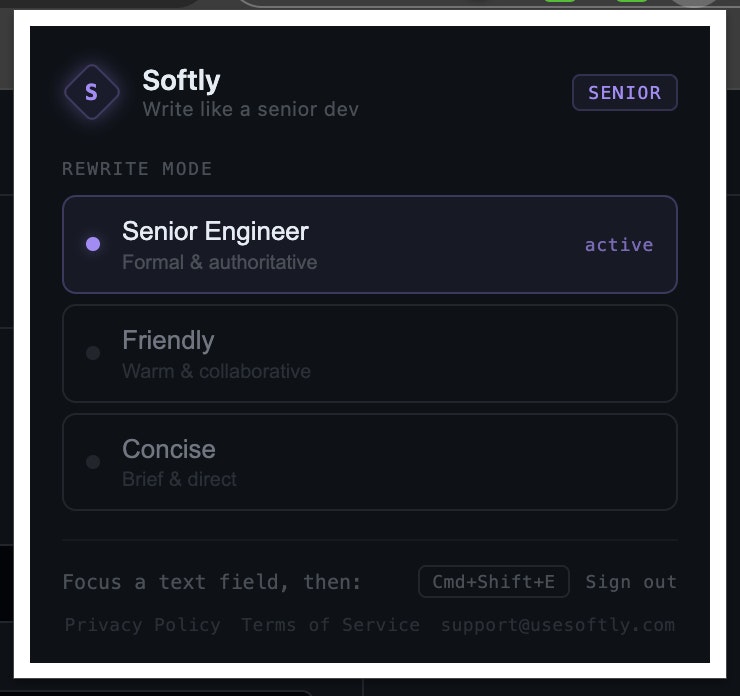
Task: Click the 'Formal & authoritative' description
Action: pyautogui.click(x=219, y=262)
